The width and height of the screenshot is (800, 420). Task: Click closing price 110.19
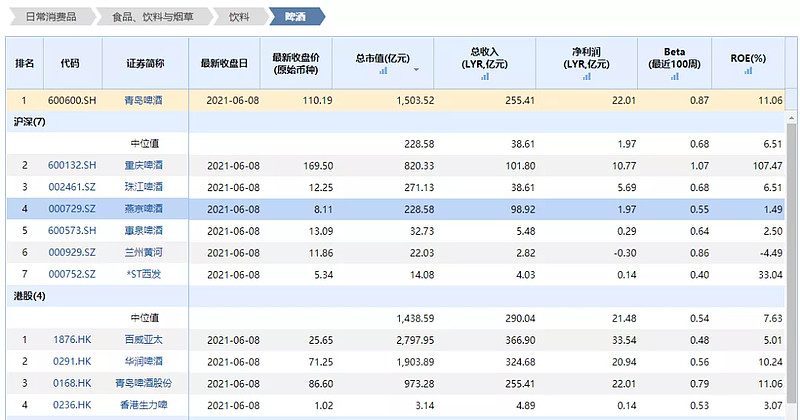[x=317, y=101]
